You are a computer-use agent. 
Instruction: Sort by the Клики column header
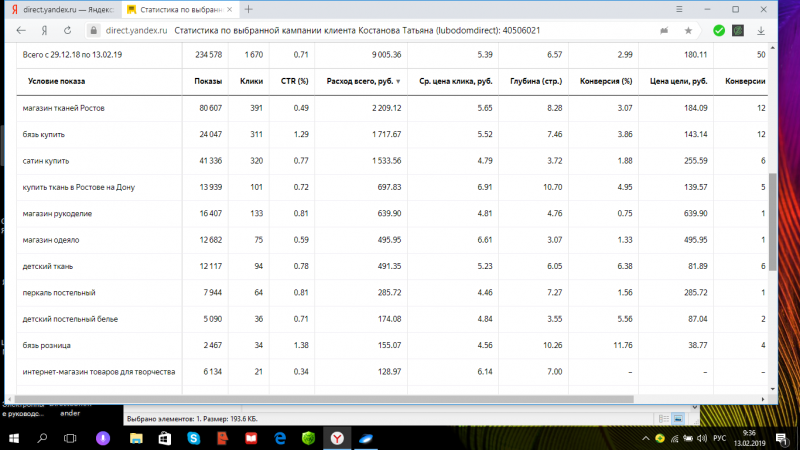tap(252, 81)
